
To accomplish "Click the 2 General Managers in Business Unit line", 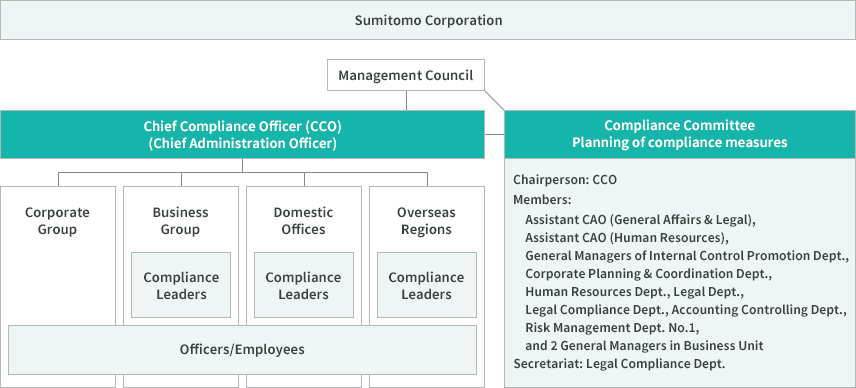I will pos(644,346).
